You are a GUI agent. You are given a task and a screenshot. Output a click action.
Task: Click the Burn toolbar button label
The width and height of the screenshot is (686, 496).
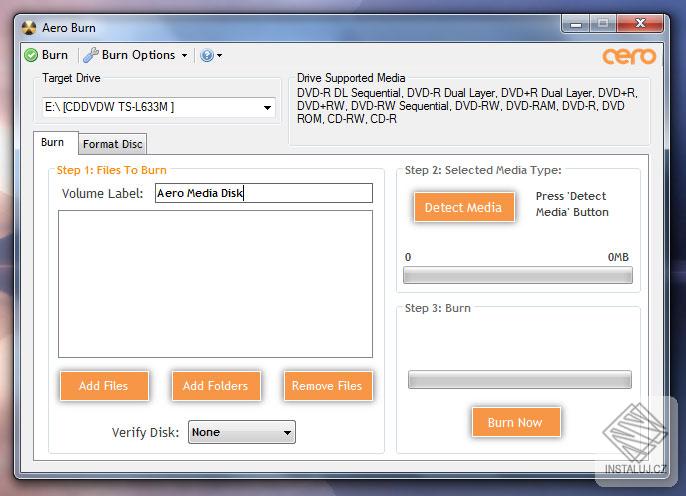tap(55, 55)
